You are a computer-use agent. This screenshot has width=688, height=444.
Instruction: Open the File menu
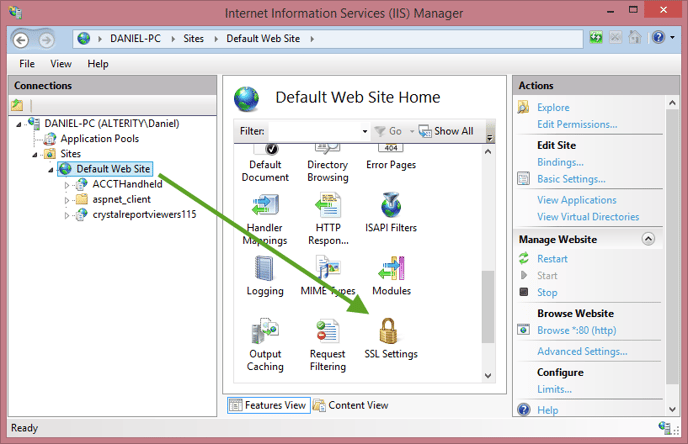(27, 64)
